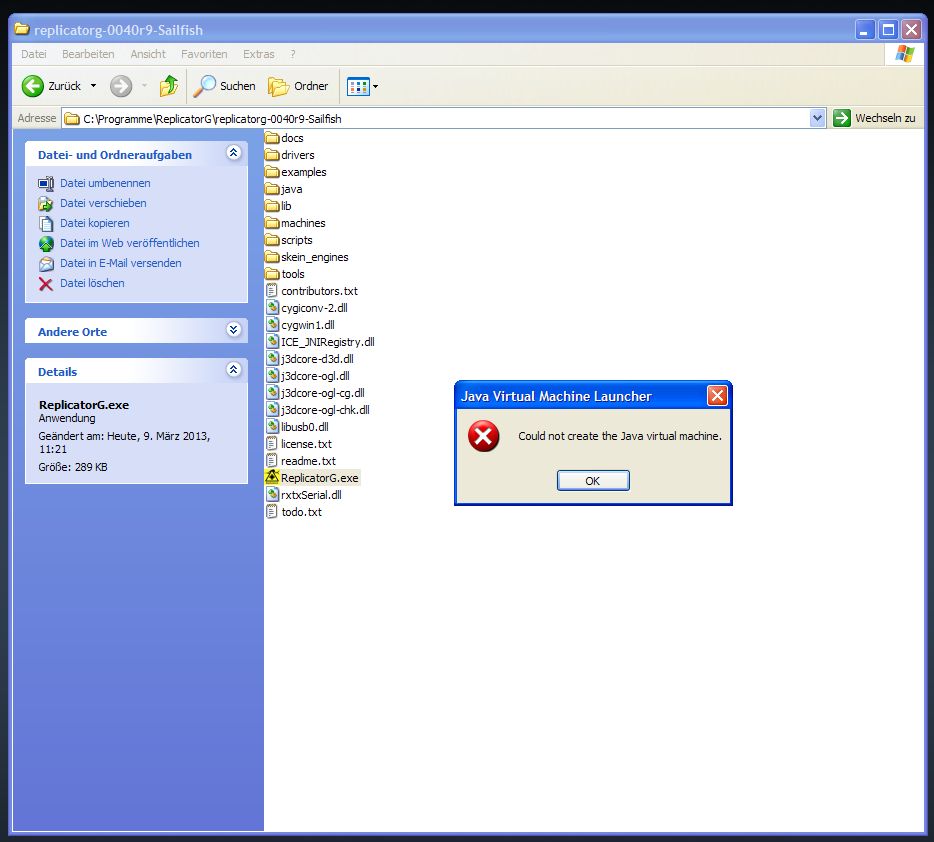Click Datei verschieben link
The width and height of the screenshot is (934, 842).
pyautogui.click(x=103, y=203)
